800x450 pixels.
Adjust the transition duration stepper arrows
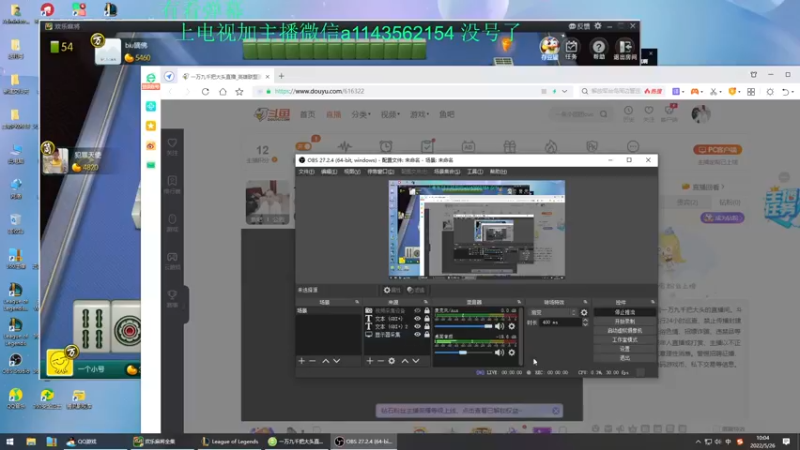[x=585, y=322]
